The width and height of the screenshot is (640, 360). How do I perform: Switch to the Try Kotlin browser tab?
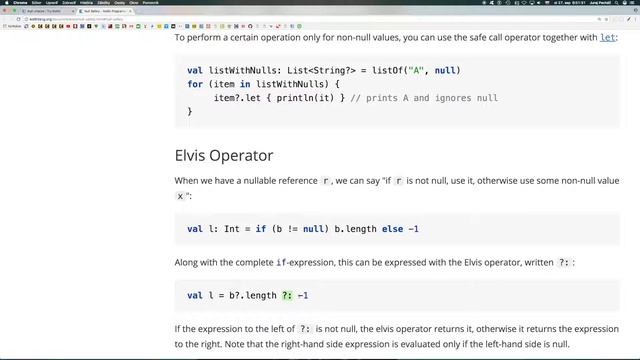tap(47, 11)
